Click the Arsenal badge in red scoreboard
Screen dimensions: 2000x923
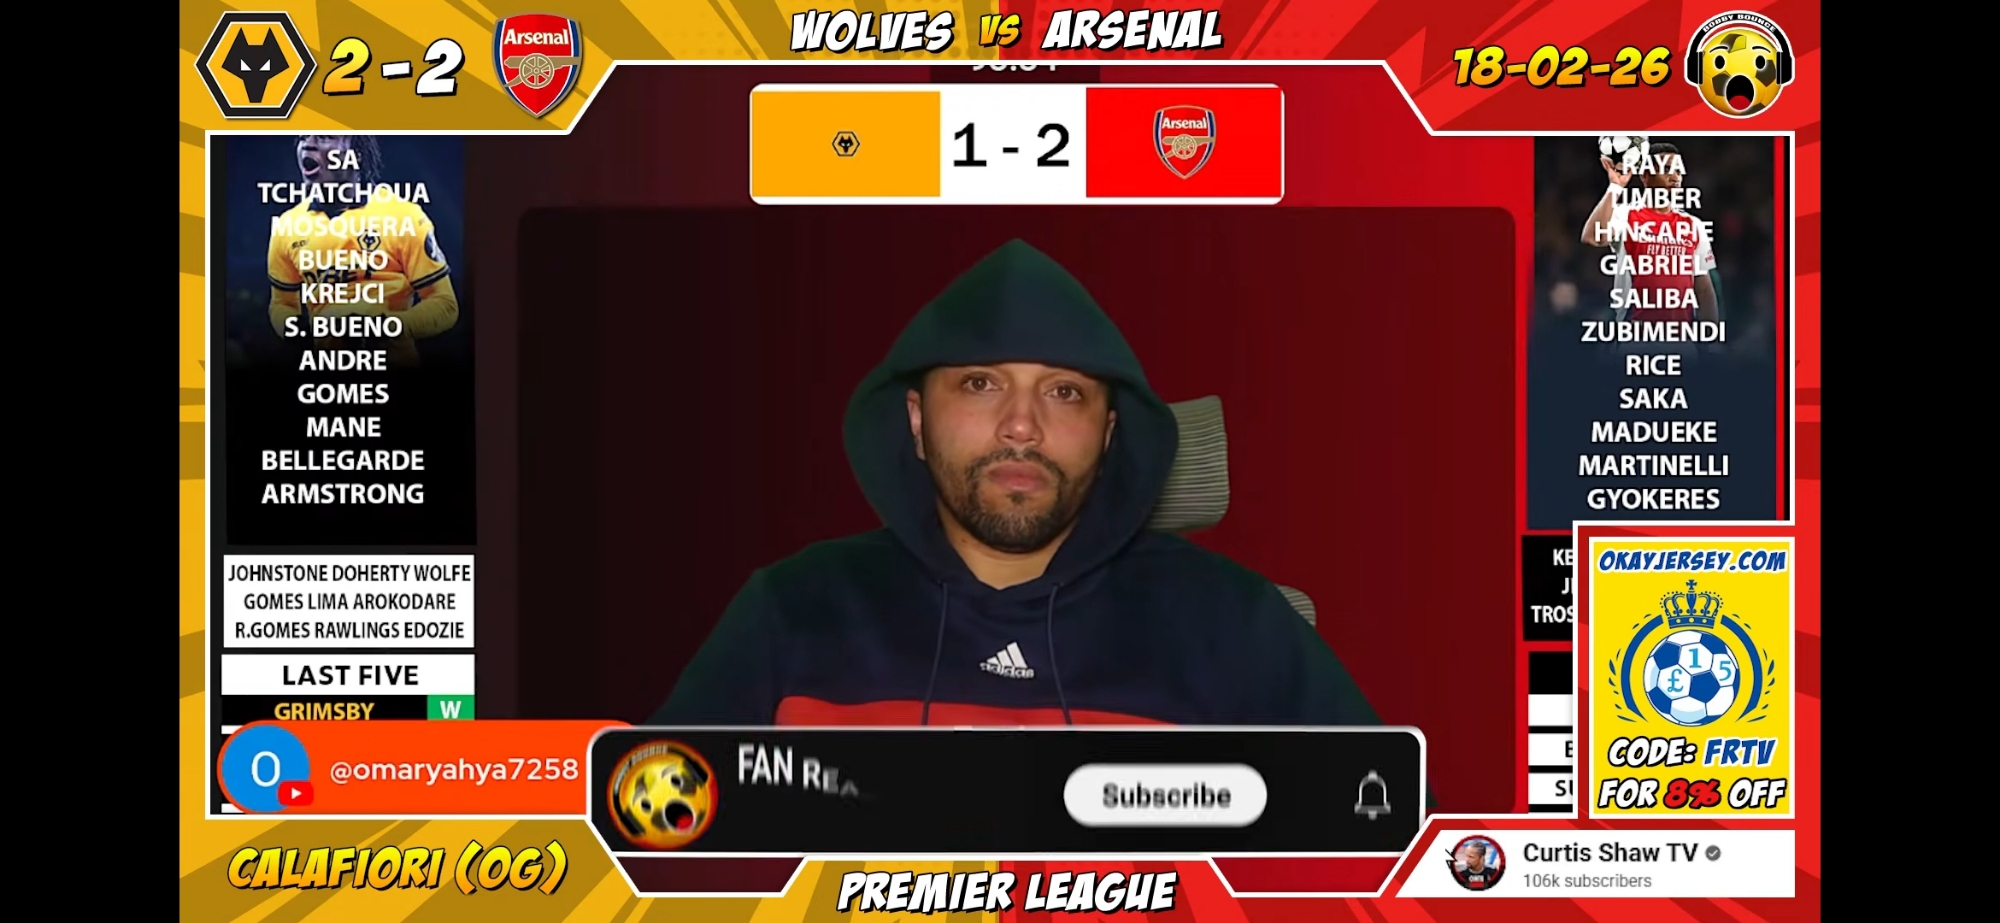[x=1184, y=143]
